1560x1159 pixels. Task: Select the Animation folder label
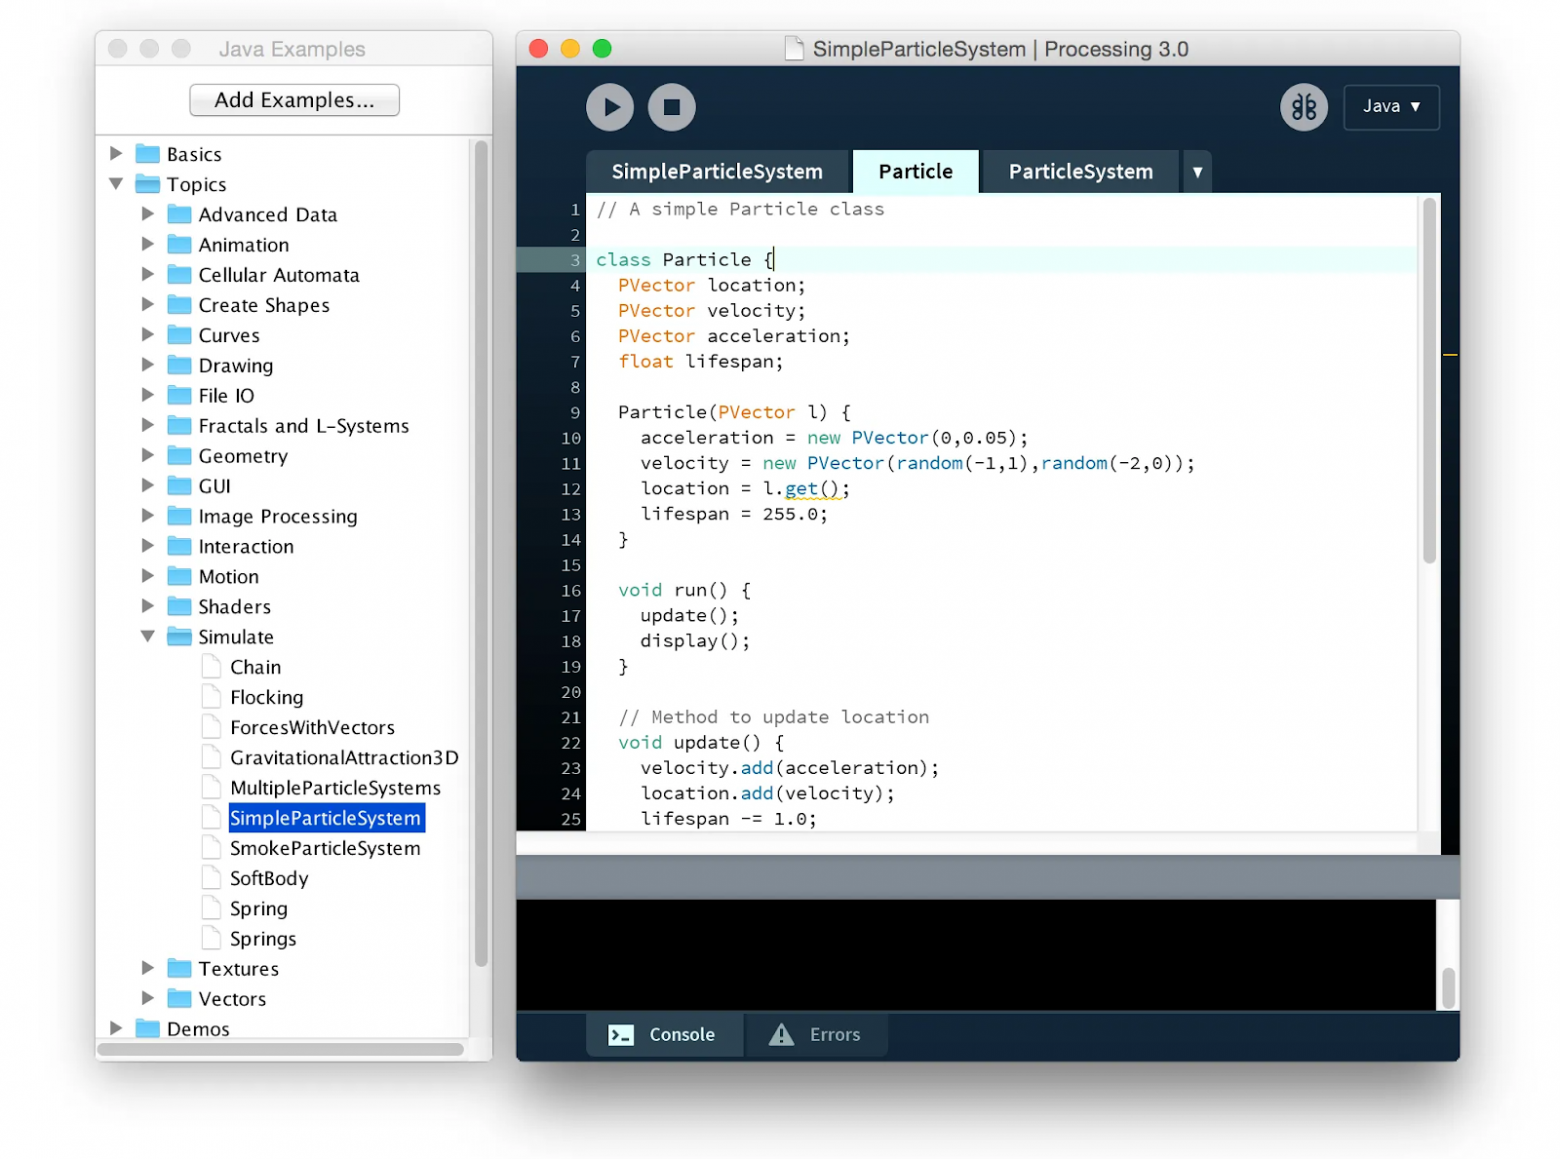coord(243,245)
